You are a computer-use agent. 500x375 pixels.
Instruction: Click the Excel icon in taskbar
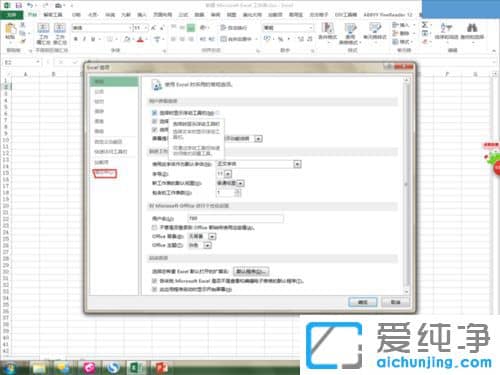coord(136,368)
